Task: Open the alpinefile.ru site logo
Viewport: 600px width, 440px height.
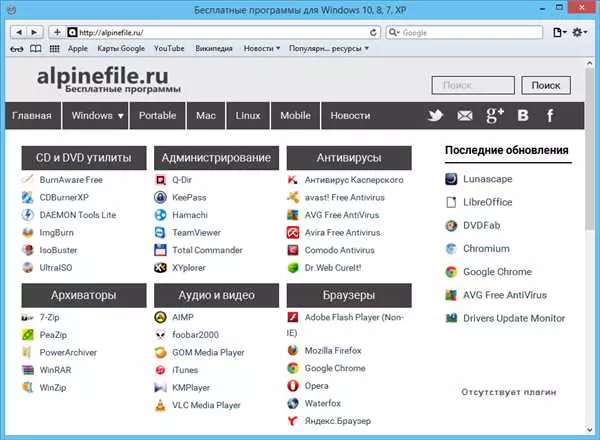Action: tap(107, 80)
